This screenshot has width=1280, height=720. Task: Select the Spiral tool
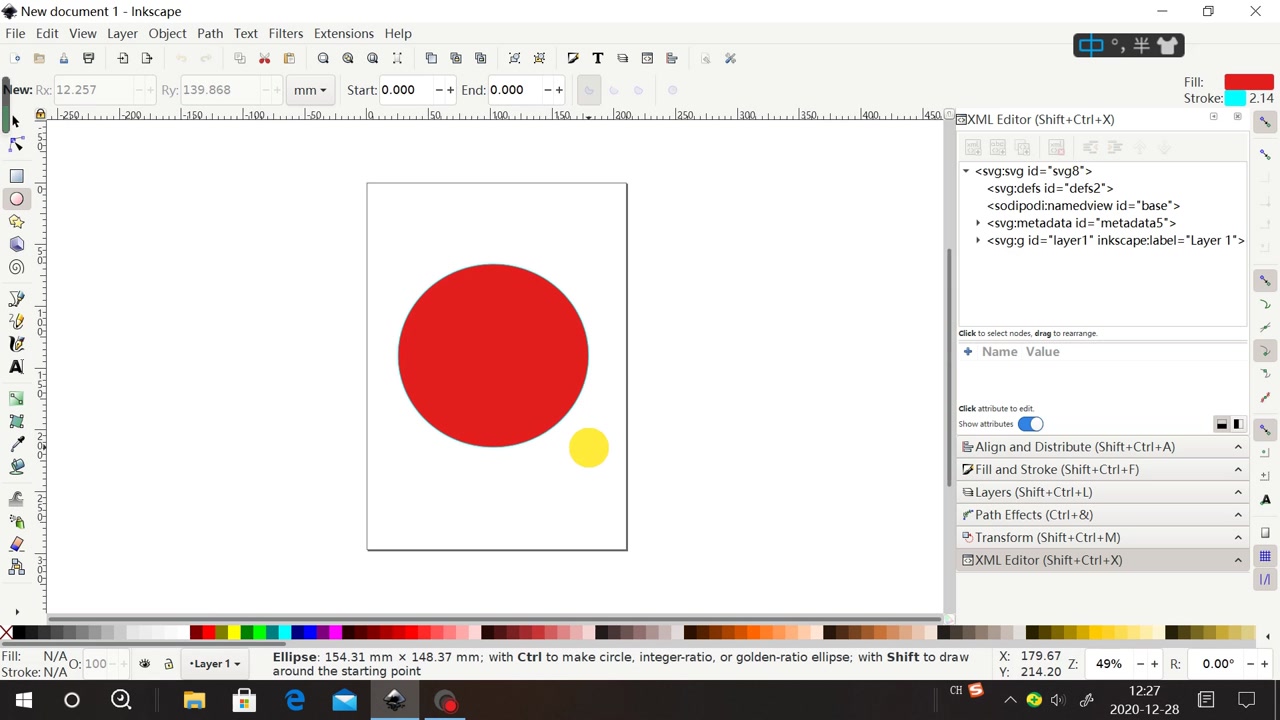[x=16, y=268]
